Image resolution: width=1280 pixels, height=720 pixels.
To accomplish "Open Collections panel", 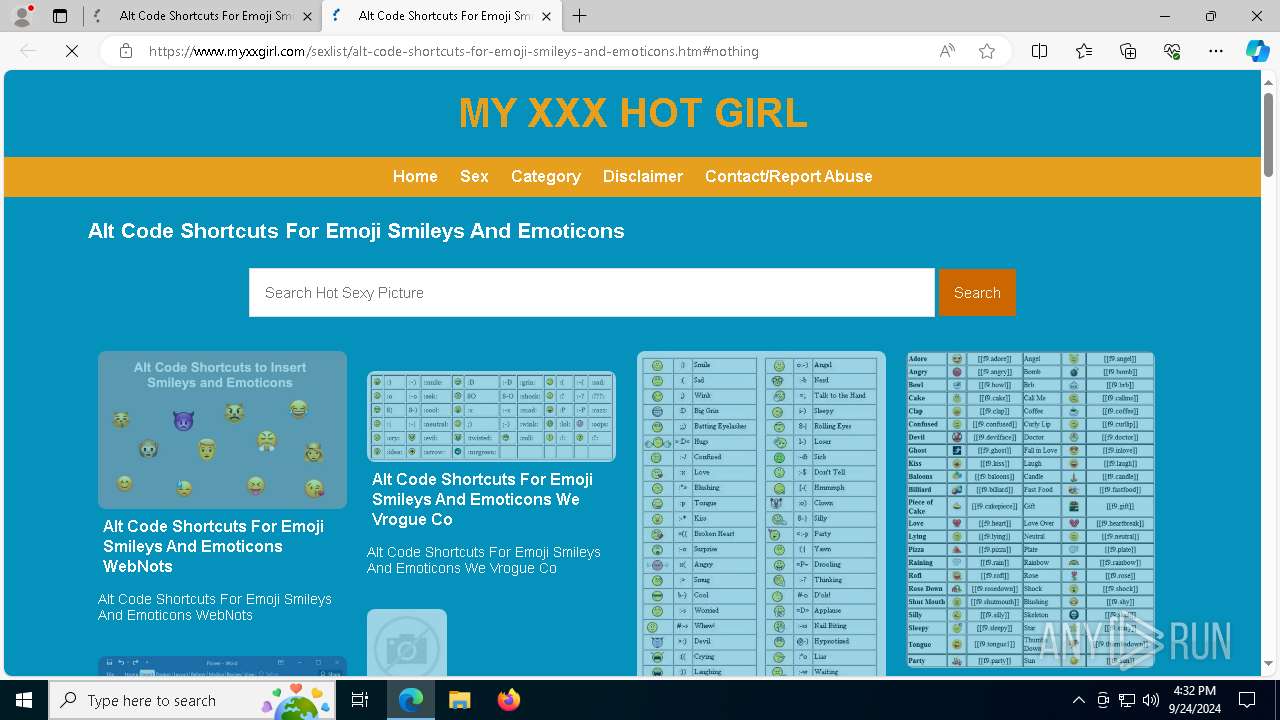I will point(1128,51).
